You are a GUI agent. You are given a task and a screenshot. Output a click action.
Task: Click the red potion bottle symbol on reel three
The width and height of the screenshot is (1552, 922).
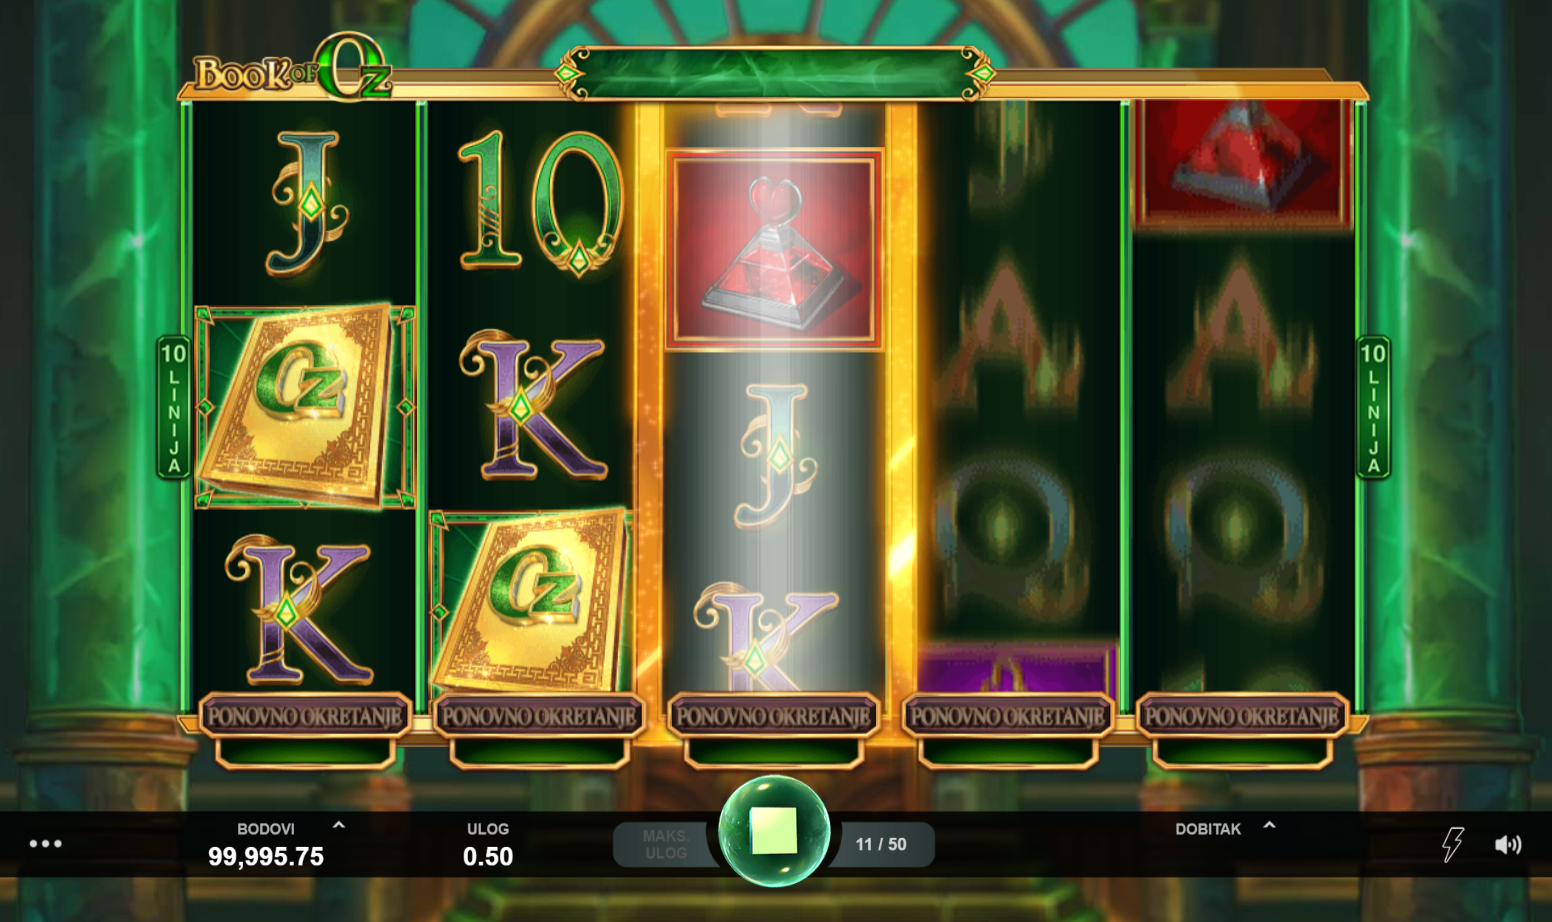(x=774, y=249)
